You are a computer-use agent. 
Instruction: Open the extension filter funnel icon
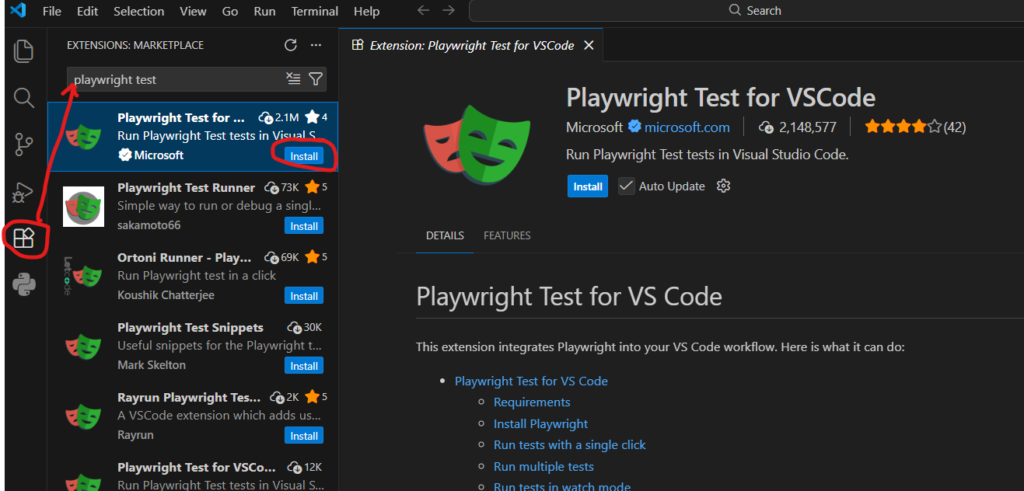click(x=316, y=79)
